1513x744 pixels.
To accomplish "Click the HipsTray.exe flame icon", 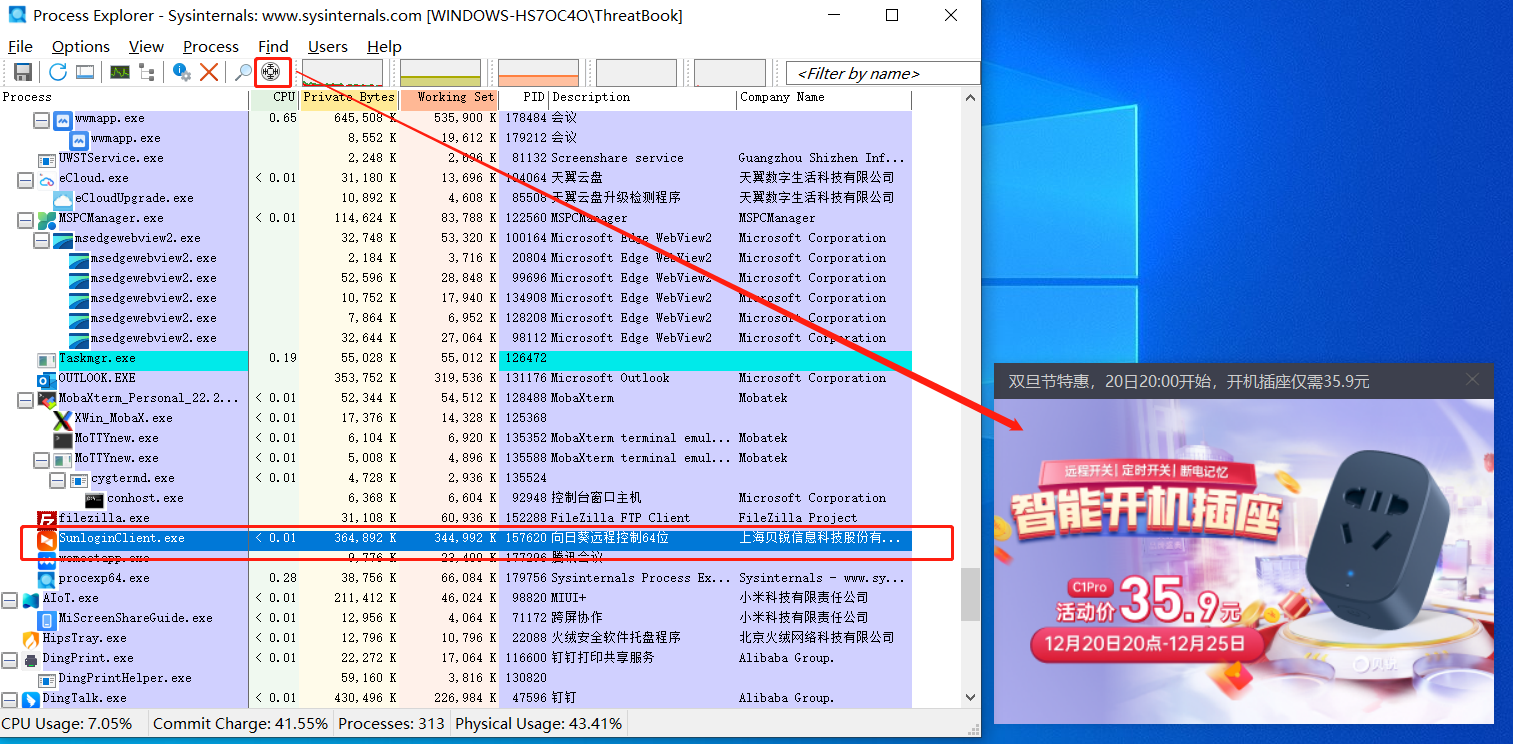I will click(x=31, y=639).
